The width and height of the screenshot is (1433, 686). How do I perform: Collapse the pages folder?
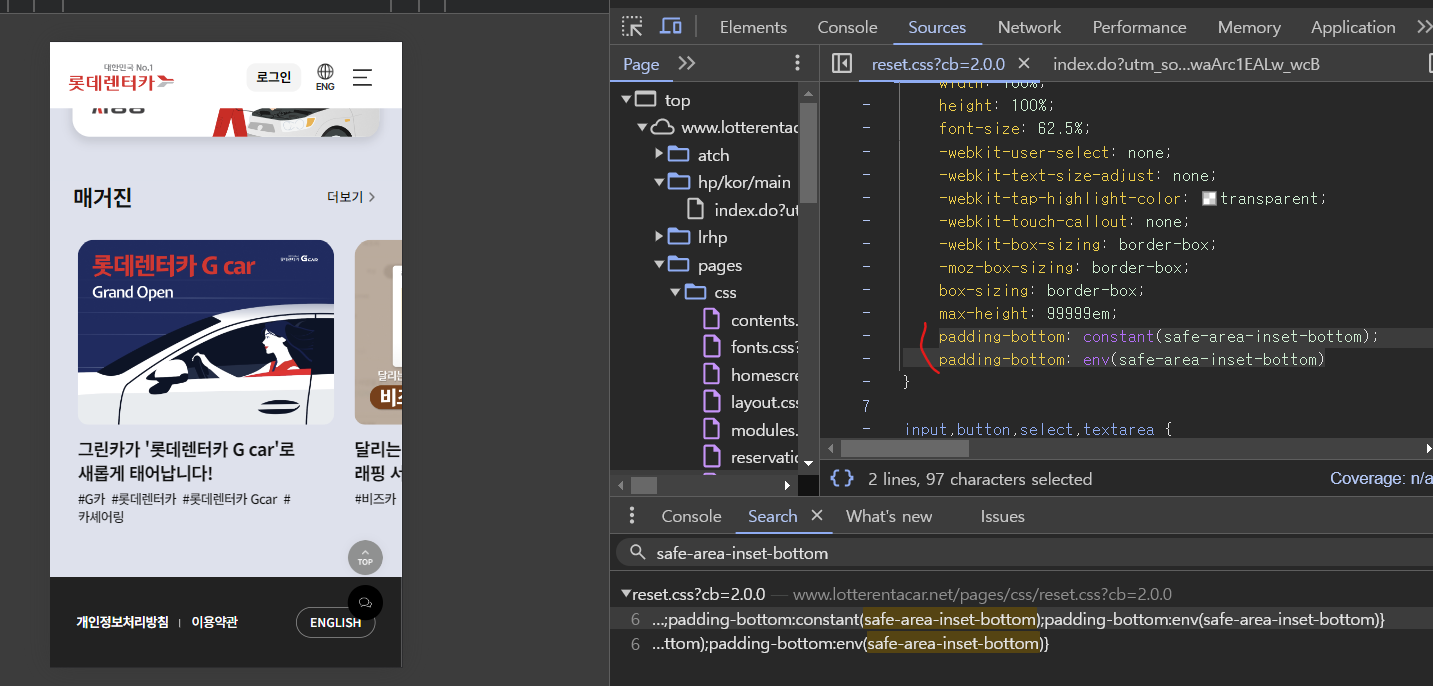[659, 265]
